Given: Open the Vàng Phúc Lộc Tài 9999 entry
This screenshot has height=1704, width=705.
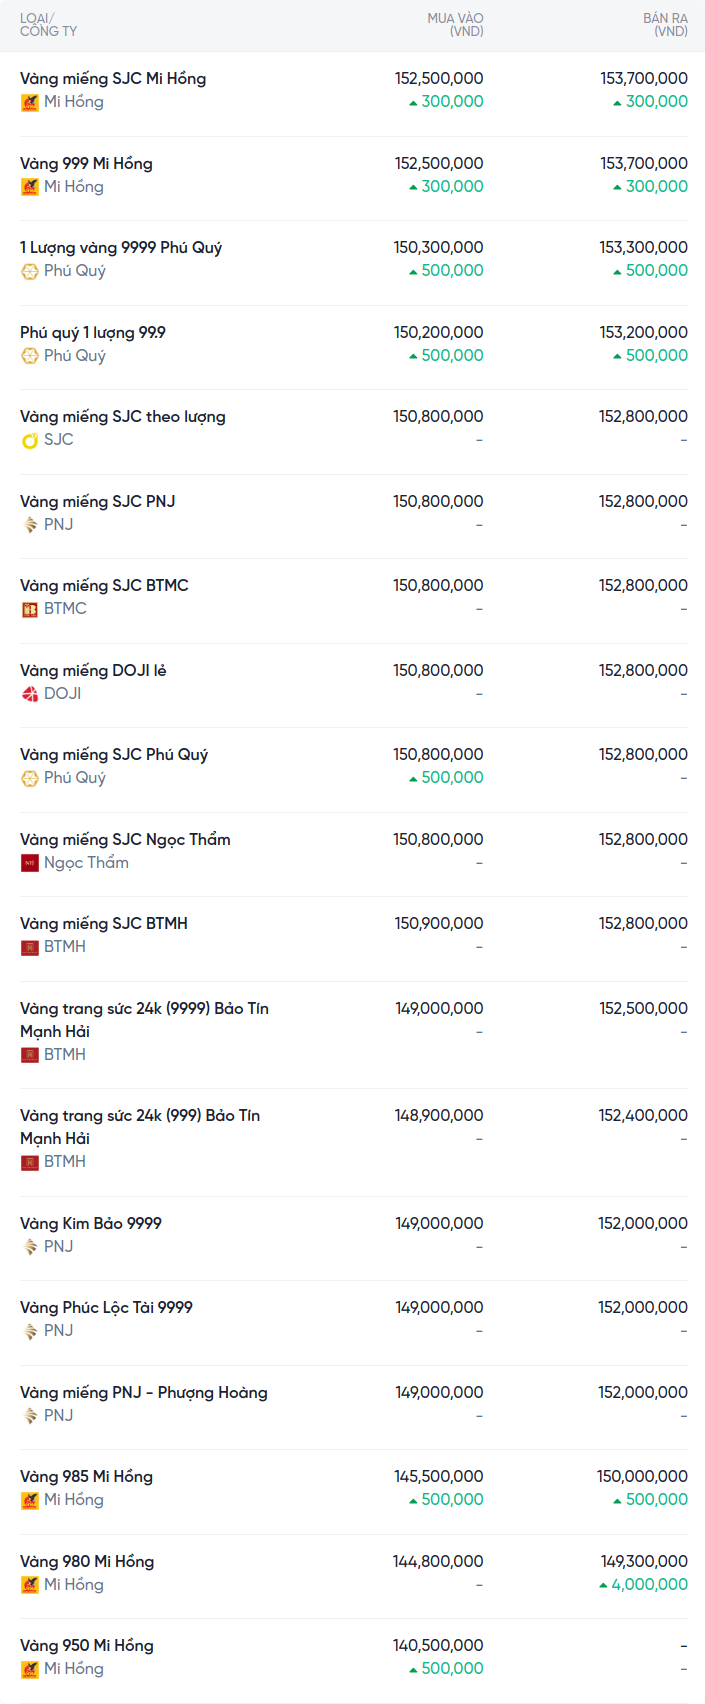Looking at the screenshot, I should 106,1308.
